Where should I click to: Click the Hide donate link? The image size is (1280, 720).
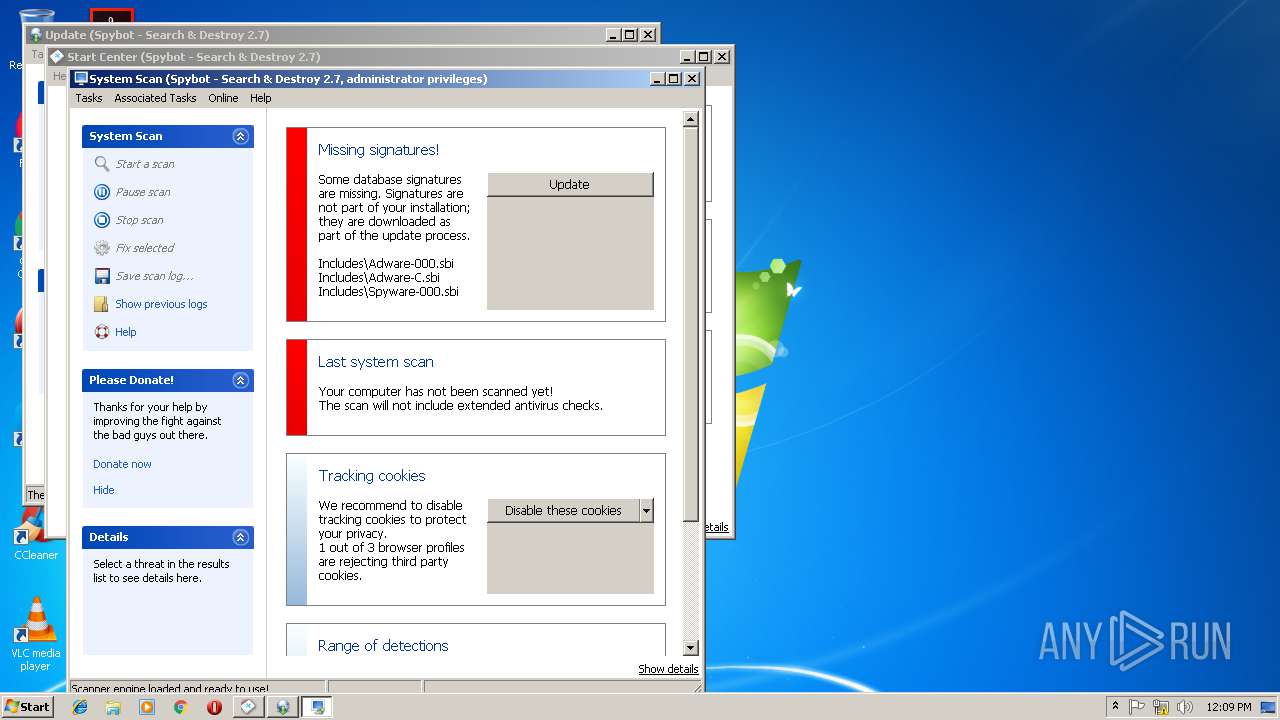[104, 490]
